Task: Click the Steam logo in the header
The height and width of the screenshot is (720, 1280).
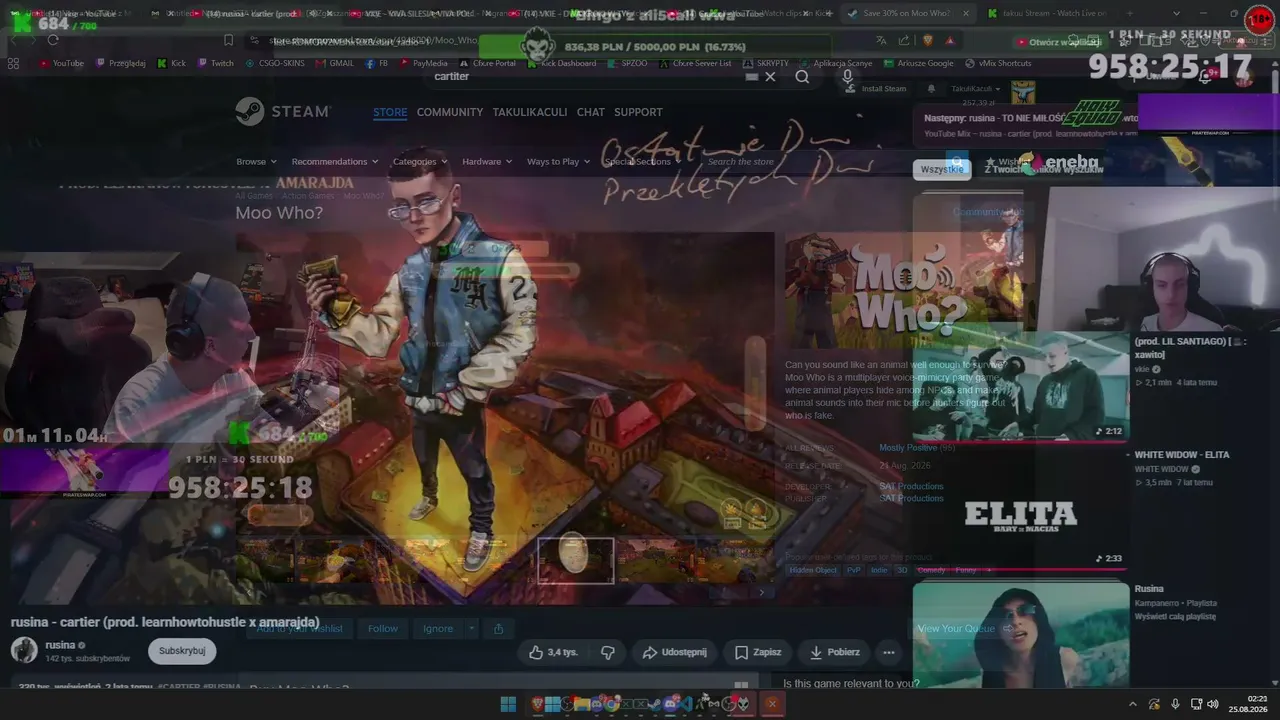Action: tap(283, 112)
